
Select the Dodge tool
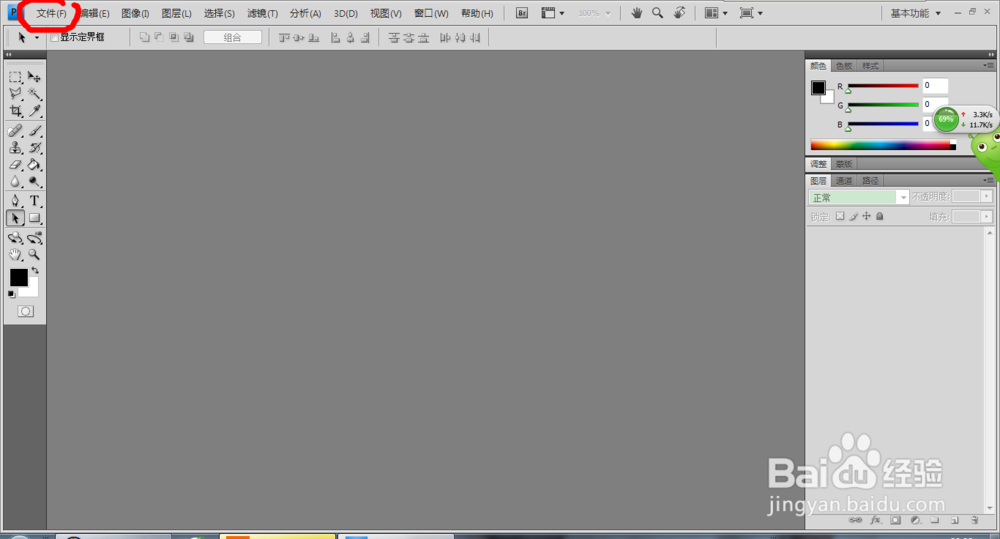pyautogui.click(x=34, y=182)
